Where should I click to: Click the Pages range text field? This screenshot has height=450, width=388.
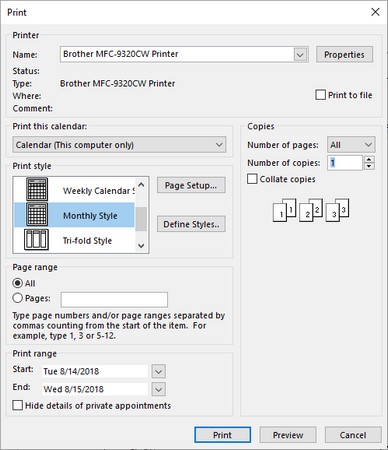114,299
